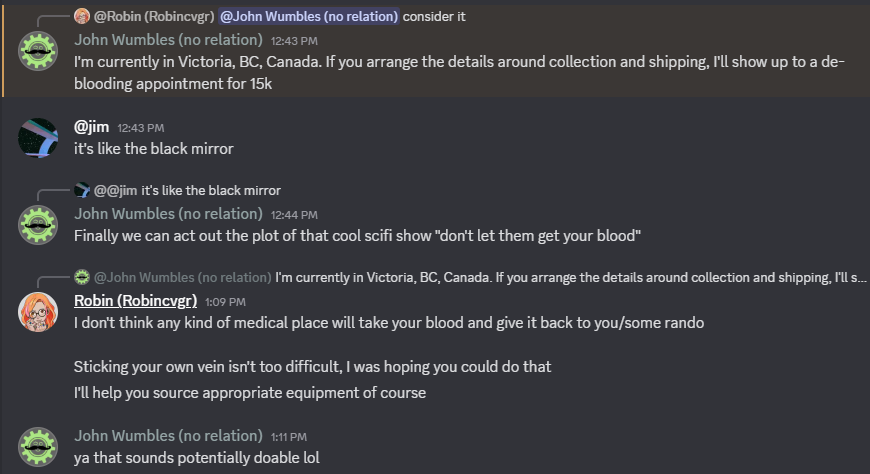Select small Robin avatar in top reply preview

point(82,16)
